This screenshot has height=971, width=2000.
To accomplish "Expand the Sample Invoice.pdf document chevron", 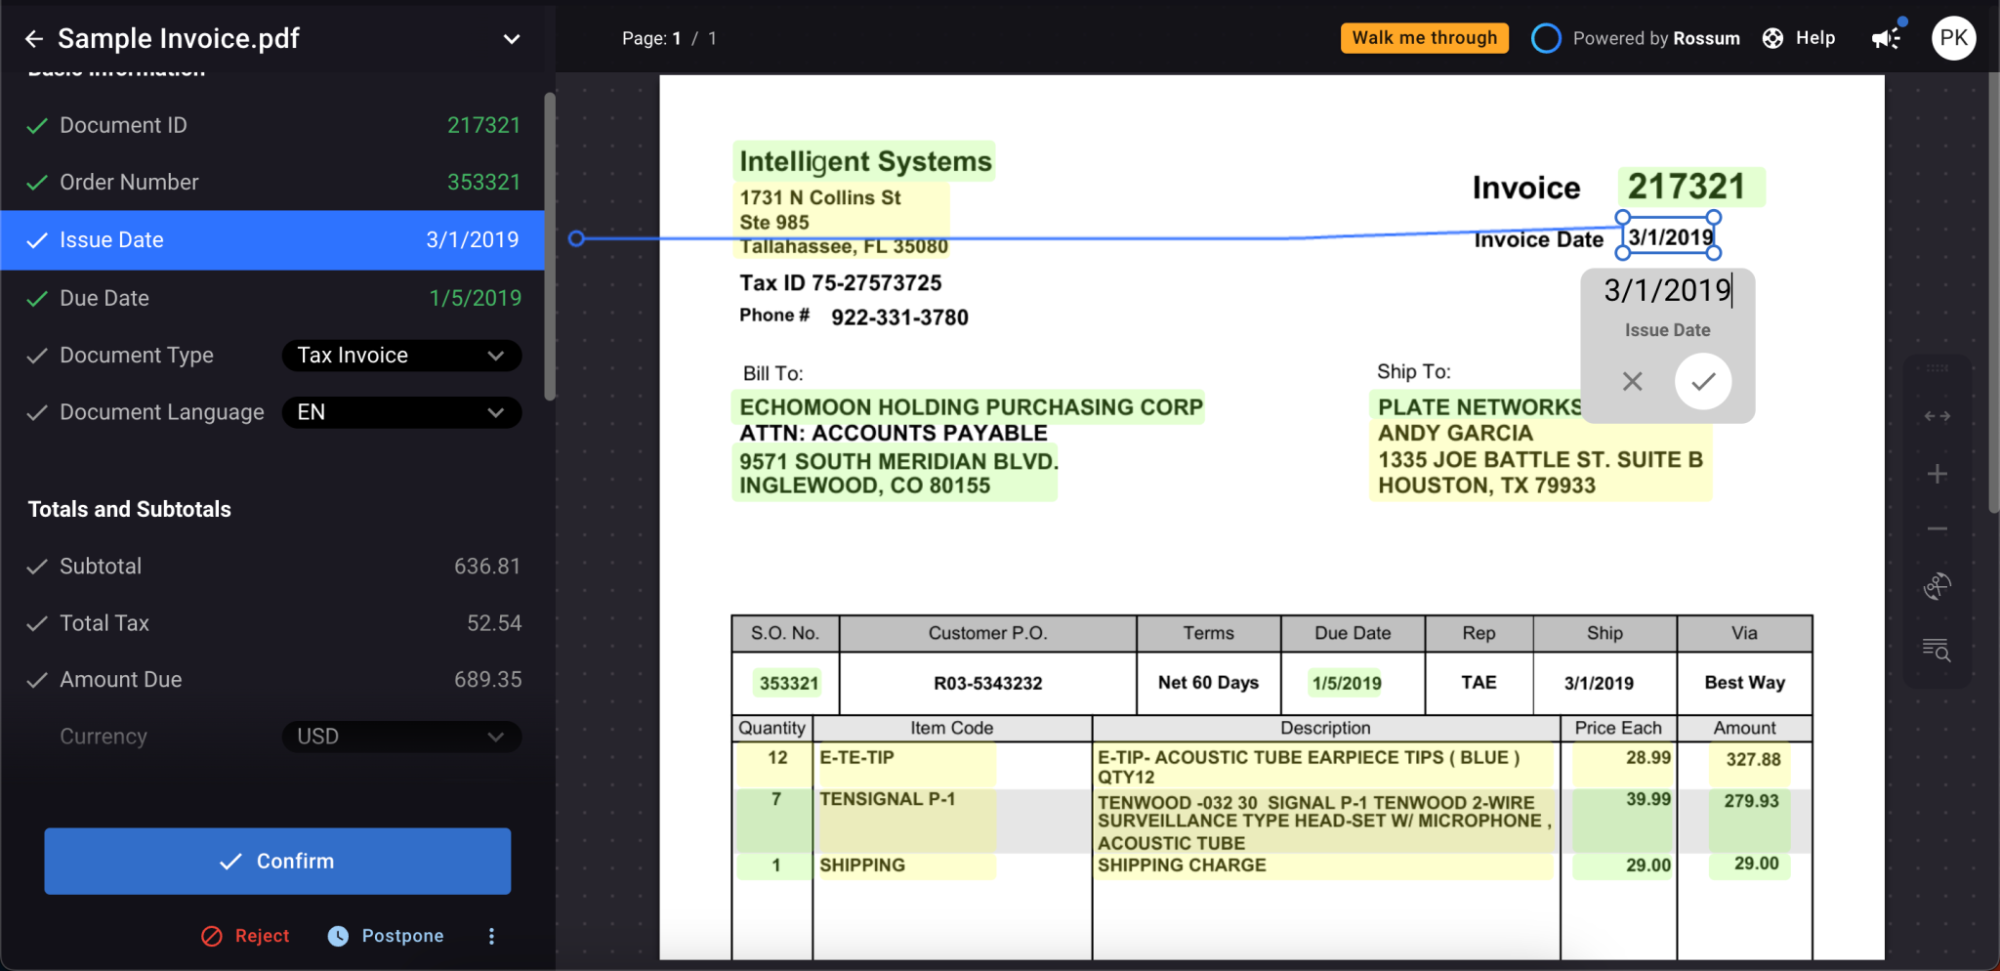I will point(511,39).
